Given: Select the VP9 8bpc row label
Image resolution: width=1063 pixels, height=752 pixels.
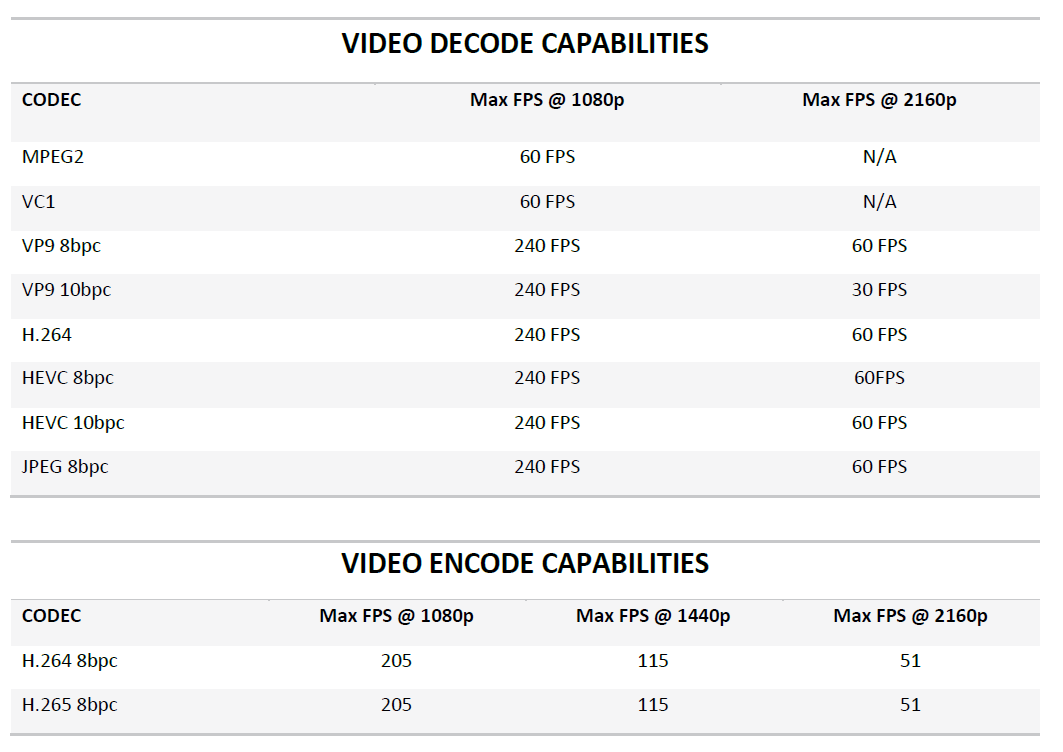Looking at the screenshot, I should click(x=61, y=245).
